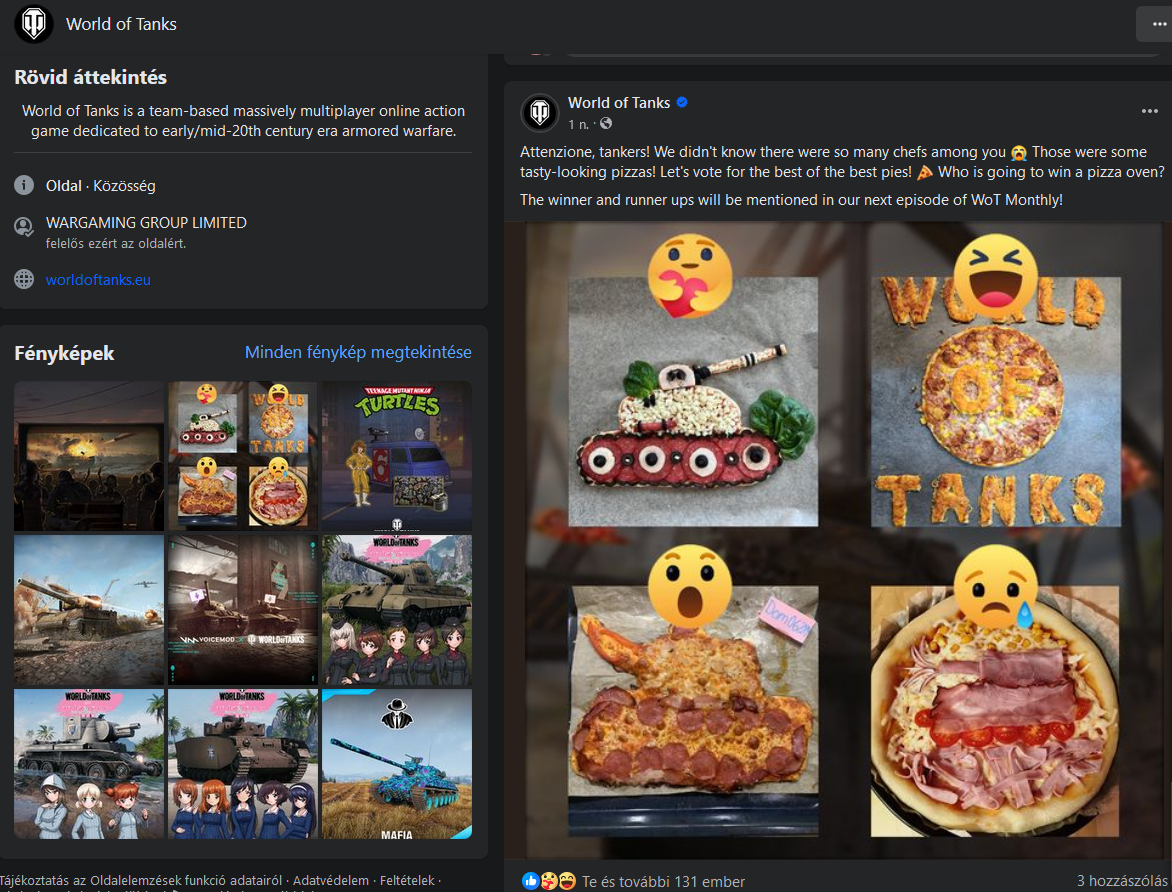1172x892 pixels.
Task: Click the Feltételek footer link
Action: [x=407, y=880]
